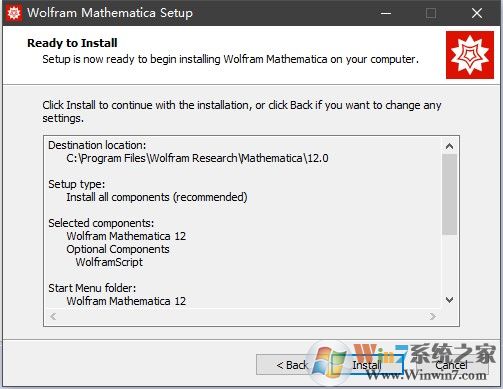The image size is (503, 389).
Task: Click vertical scrollbar track below thumb
Action: (449, 264)
